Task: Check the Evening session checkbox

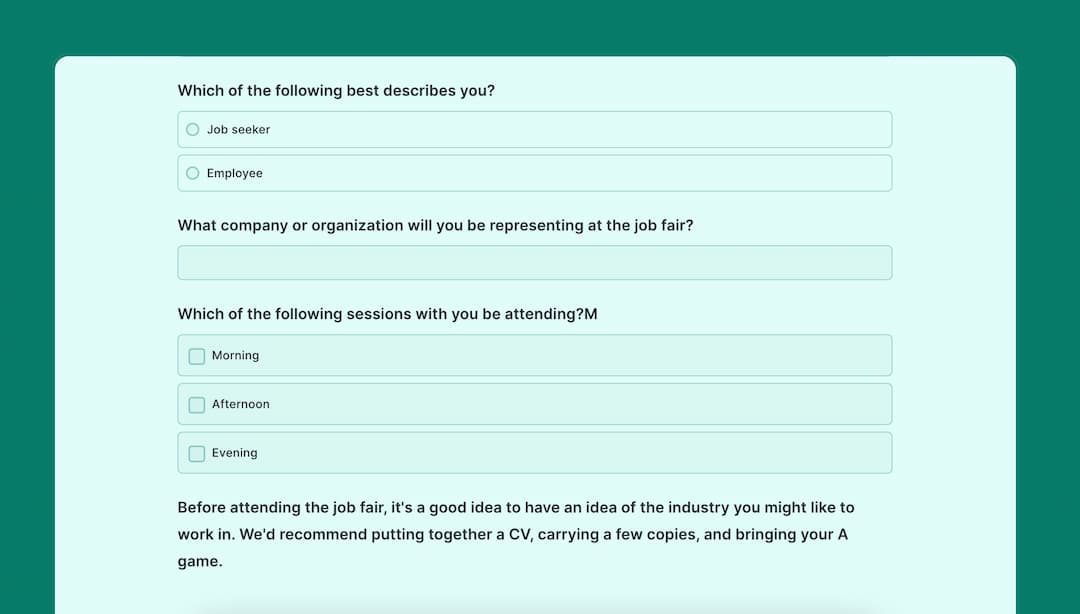Action: coord(196,453)
